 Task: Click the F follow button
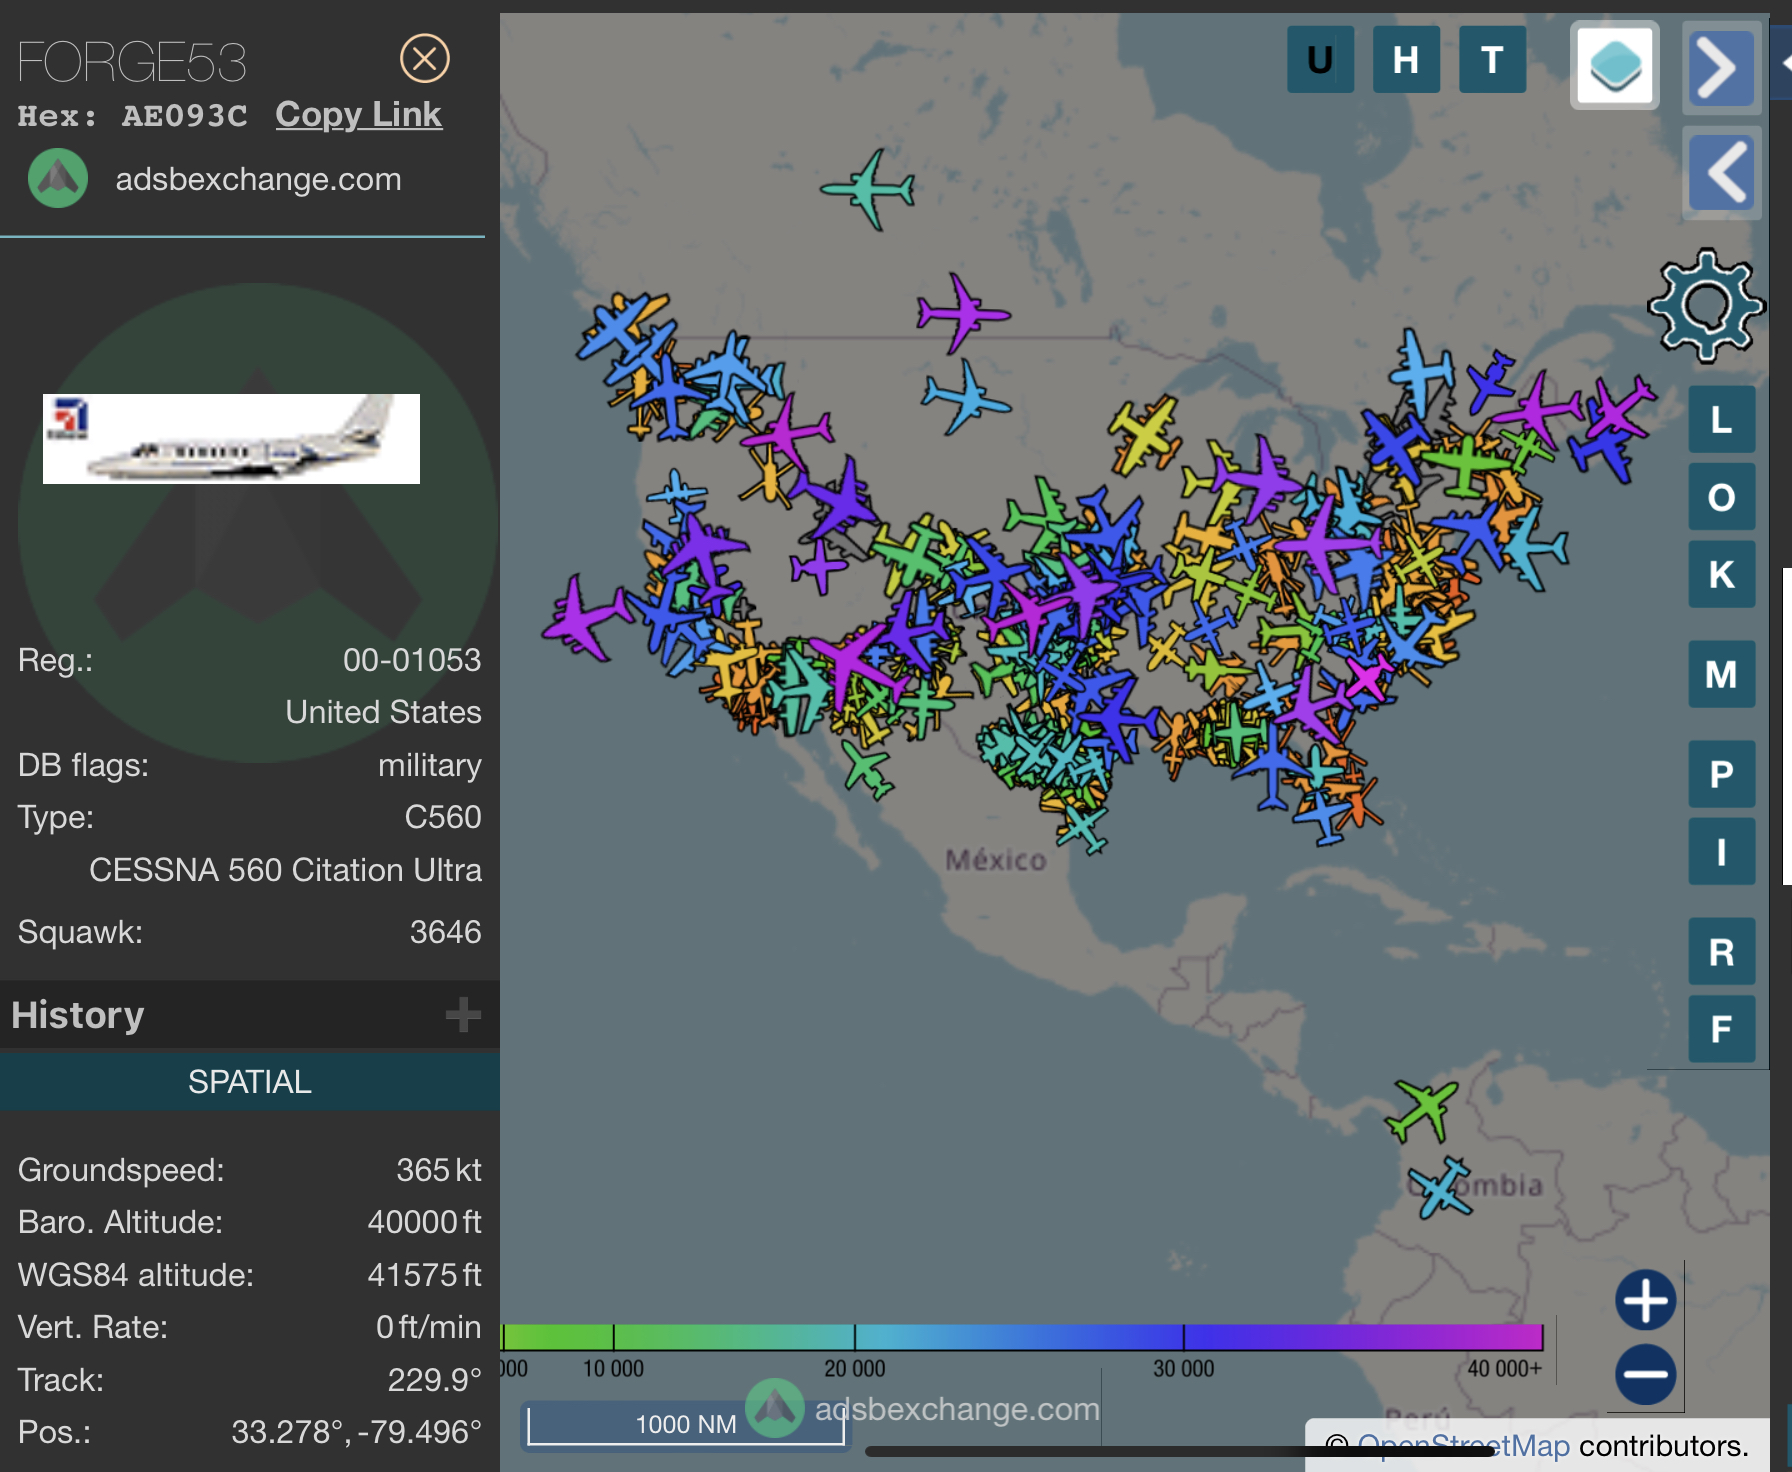coord(1721,1029)
